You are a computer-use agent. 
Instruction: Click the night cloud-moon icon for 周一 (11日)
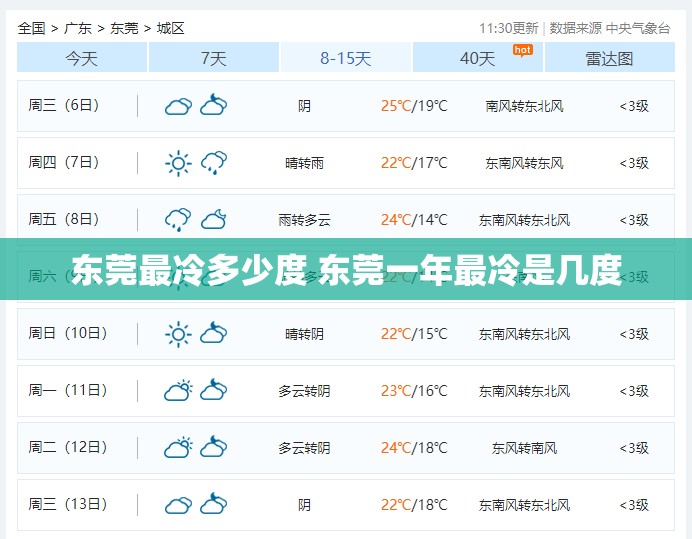coord(214,389)
